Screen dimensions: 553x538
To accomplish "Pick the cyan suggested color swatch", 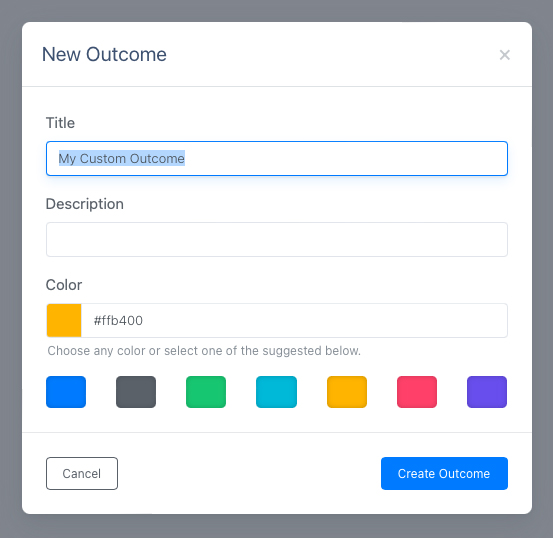I will (x=276, y=392).
